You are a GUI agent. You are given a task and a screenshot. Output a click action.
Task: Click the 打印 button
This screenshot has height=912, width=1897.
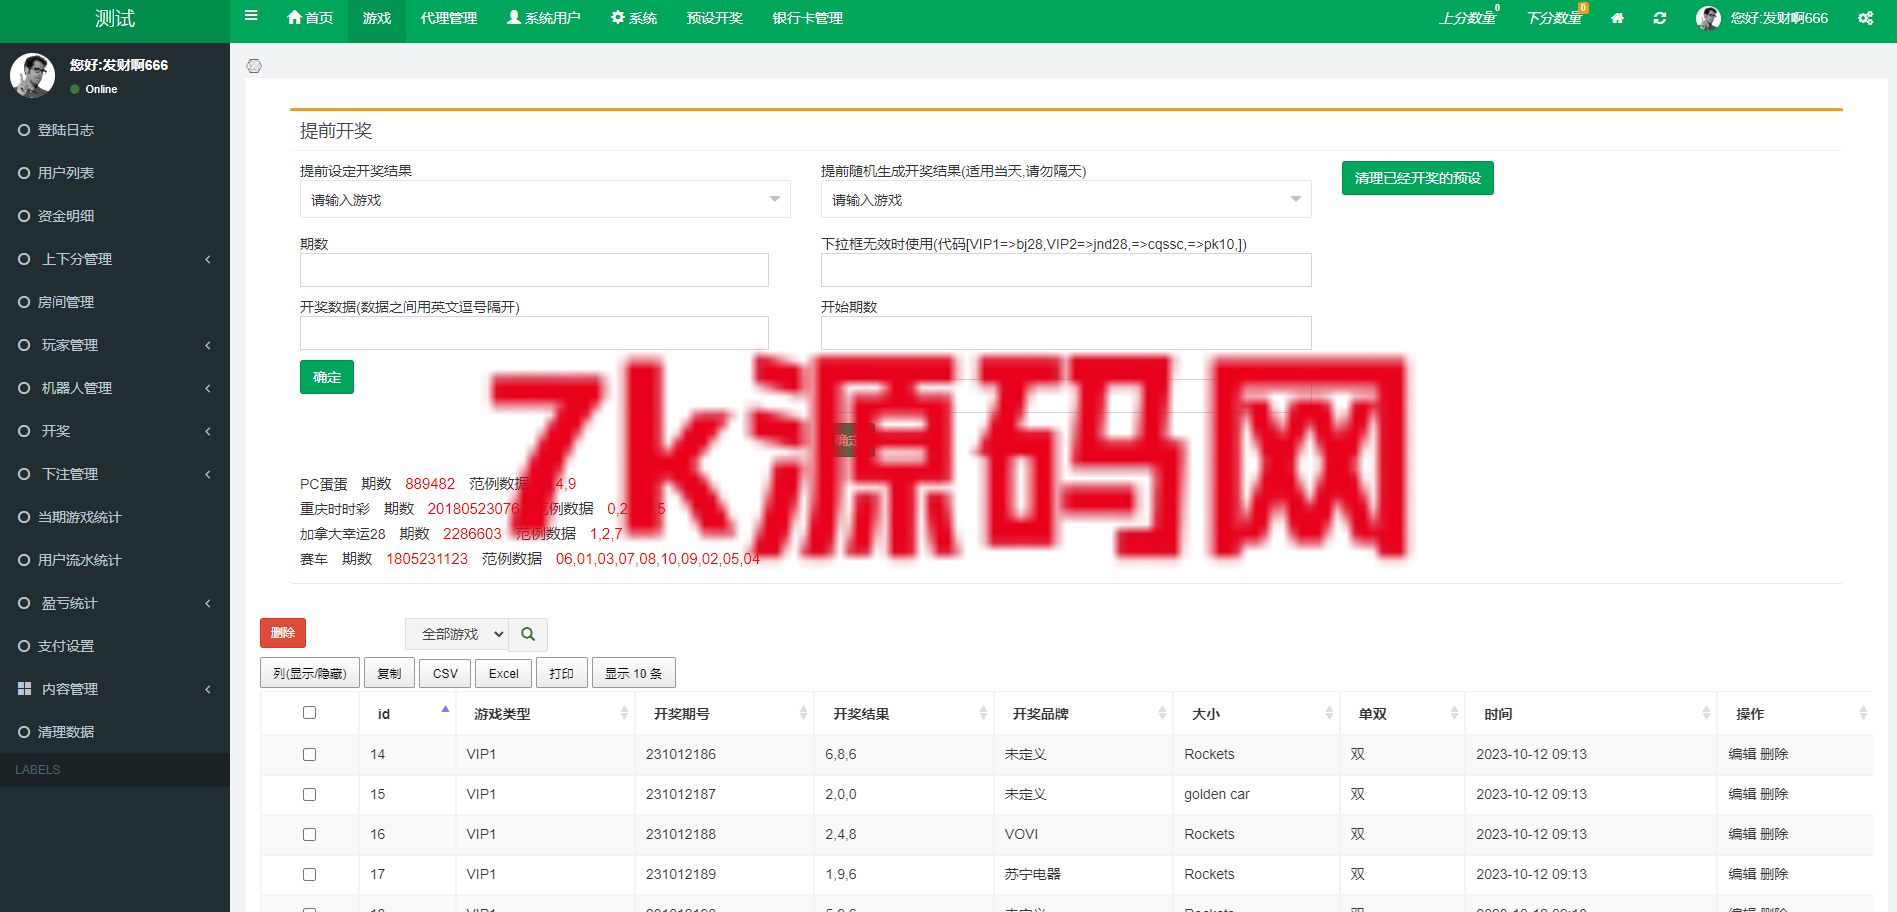(562, 673)
